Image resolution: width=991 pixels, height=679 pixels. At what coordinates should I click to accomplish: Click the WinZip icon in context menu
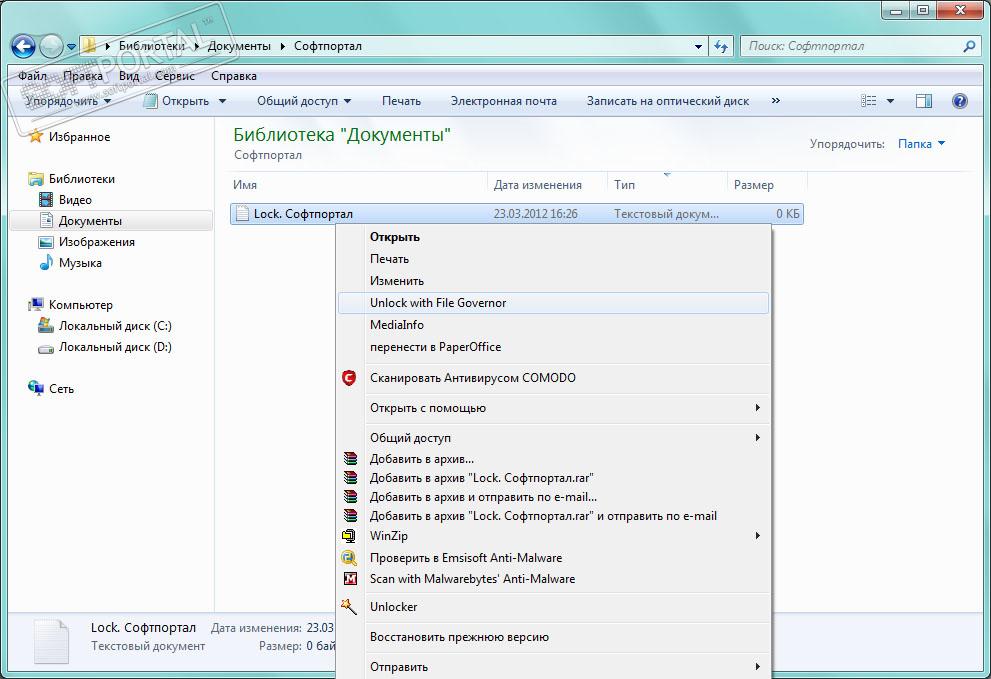tap(349, 536)
